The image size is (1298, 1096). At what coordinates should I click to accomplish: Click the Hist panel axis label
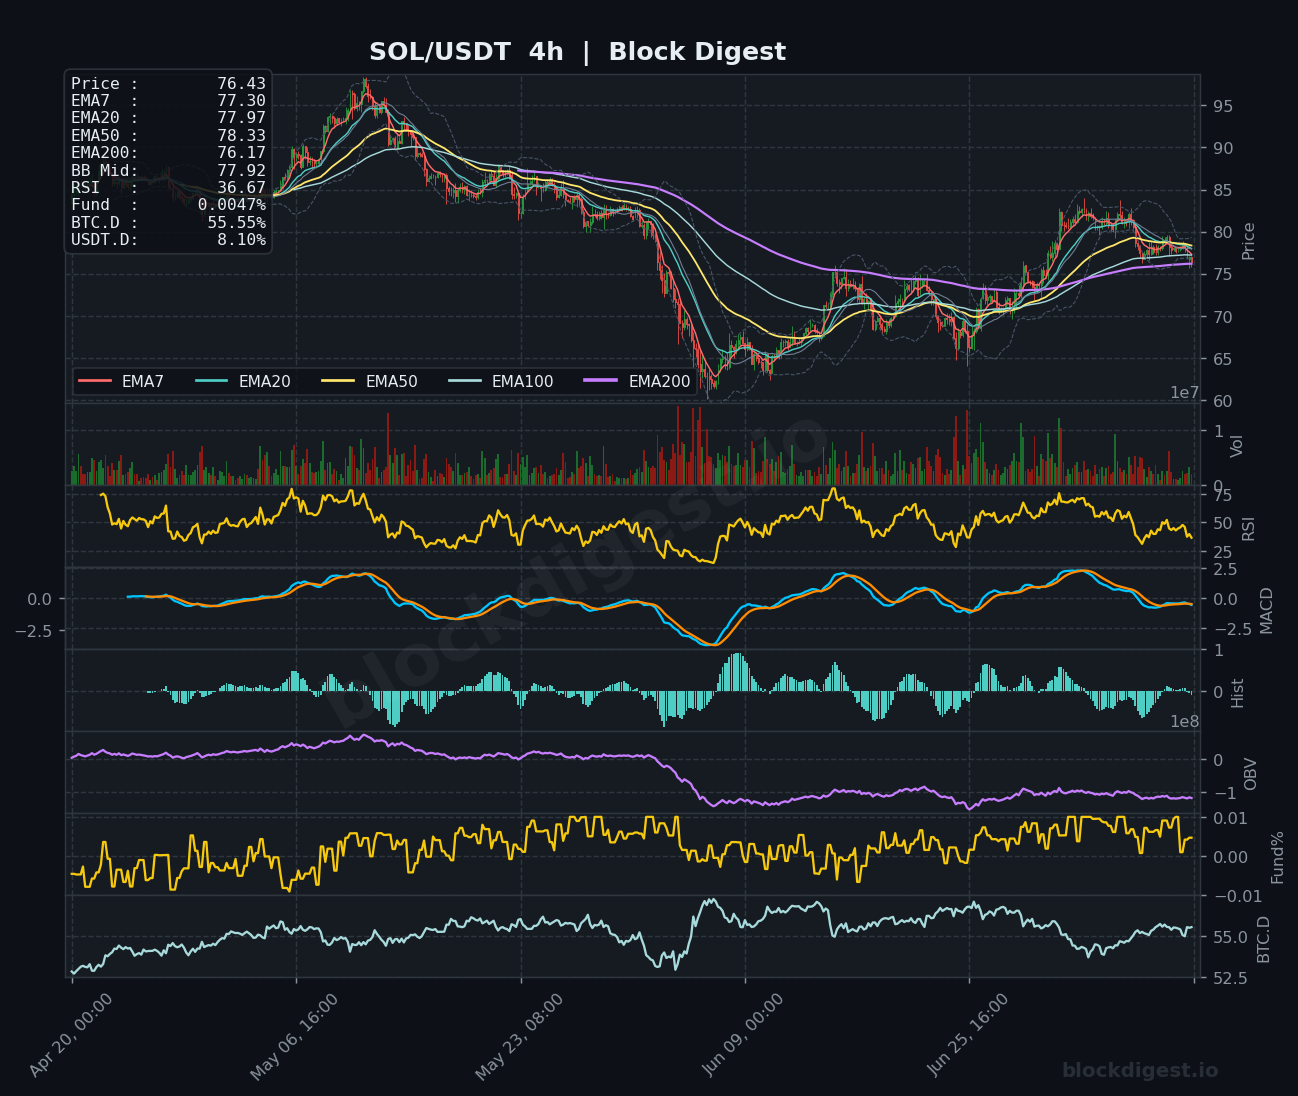pyautogui.click(x=1237, y=693)
